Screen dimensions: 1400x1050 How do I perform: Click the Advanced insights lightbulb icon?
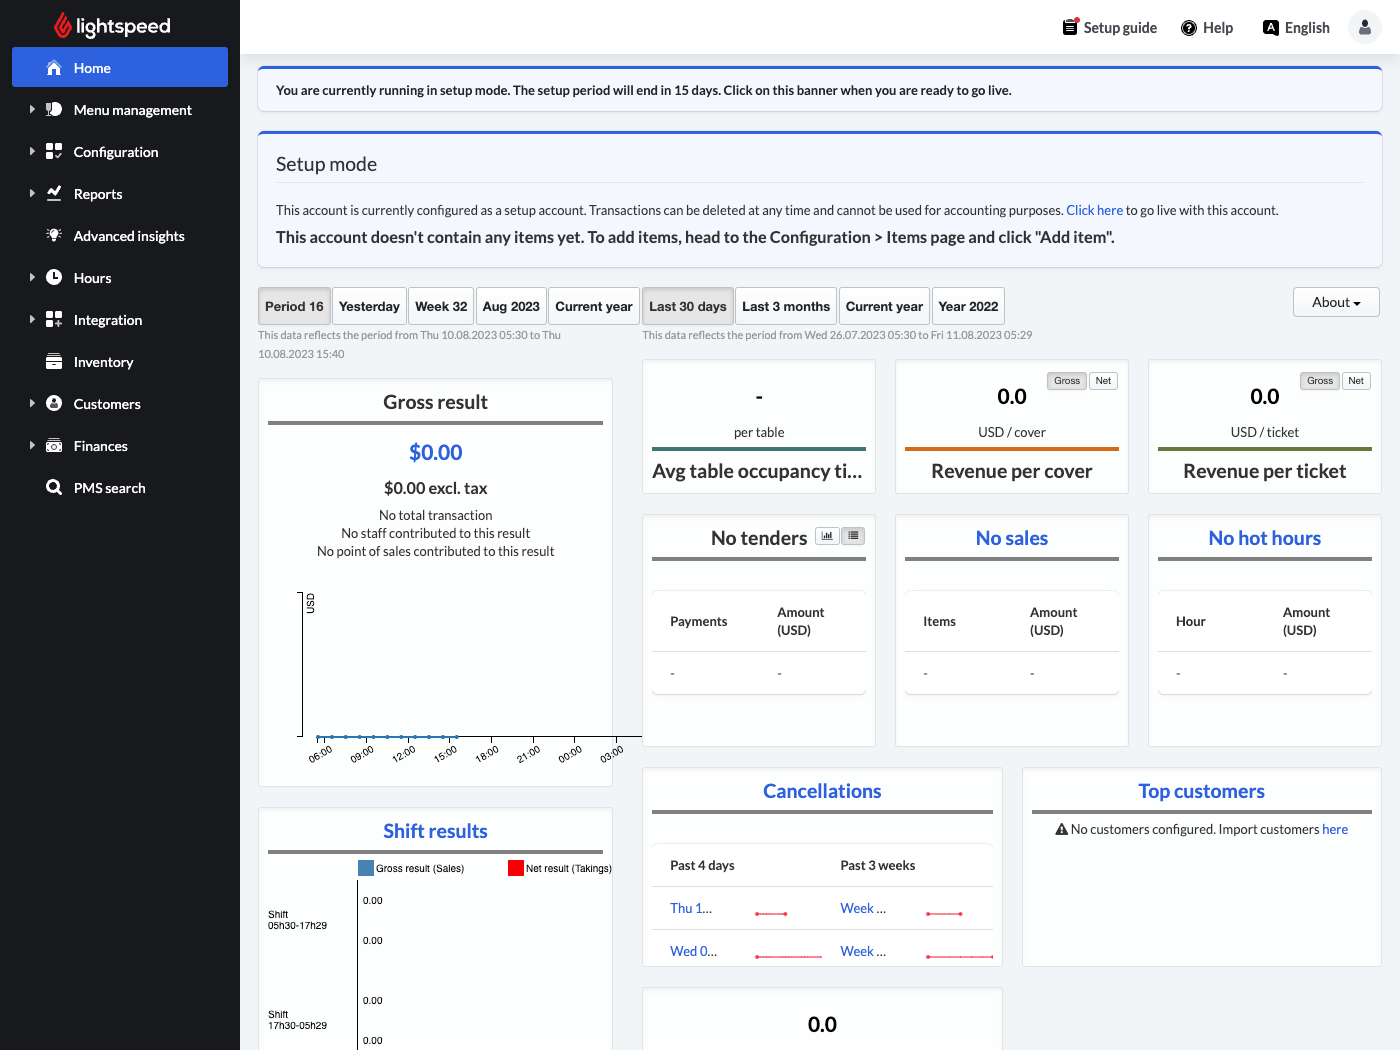point(54,236)
